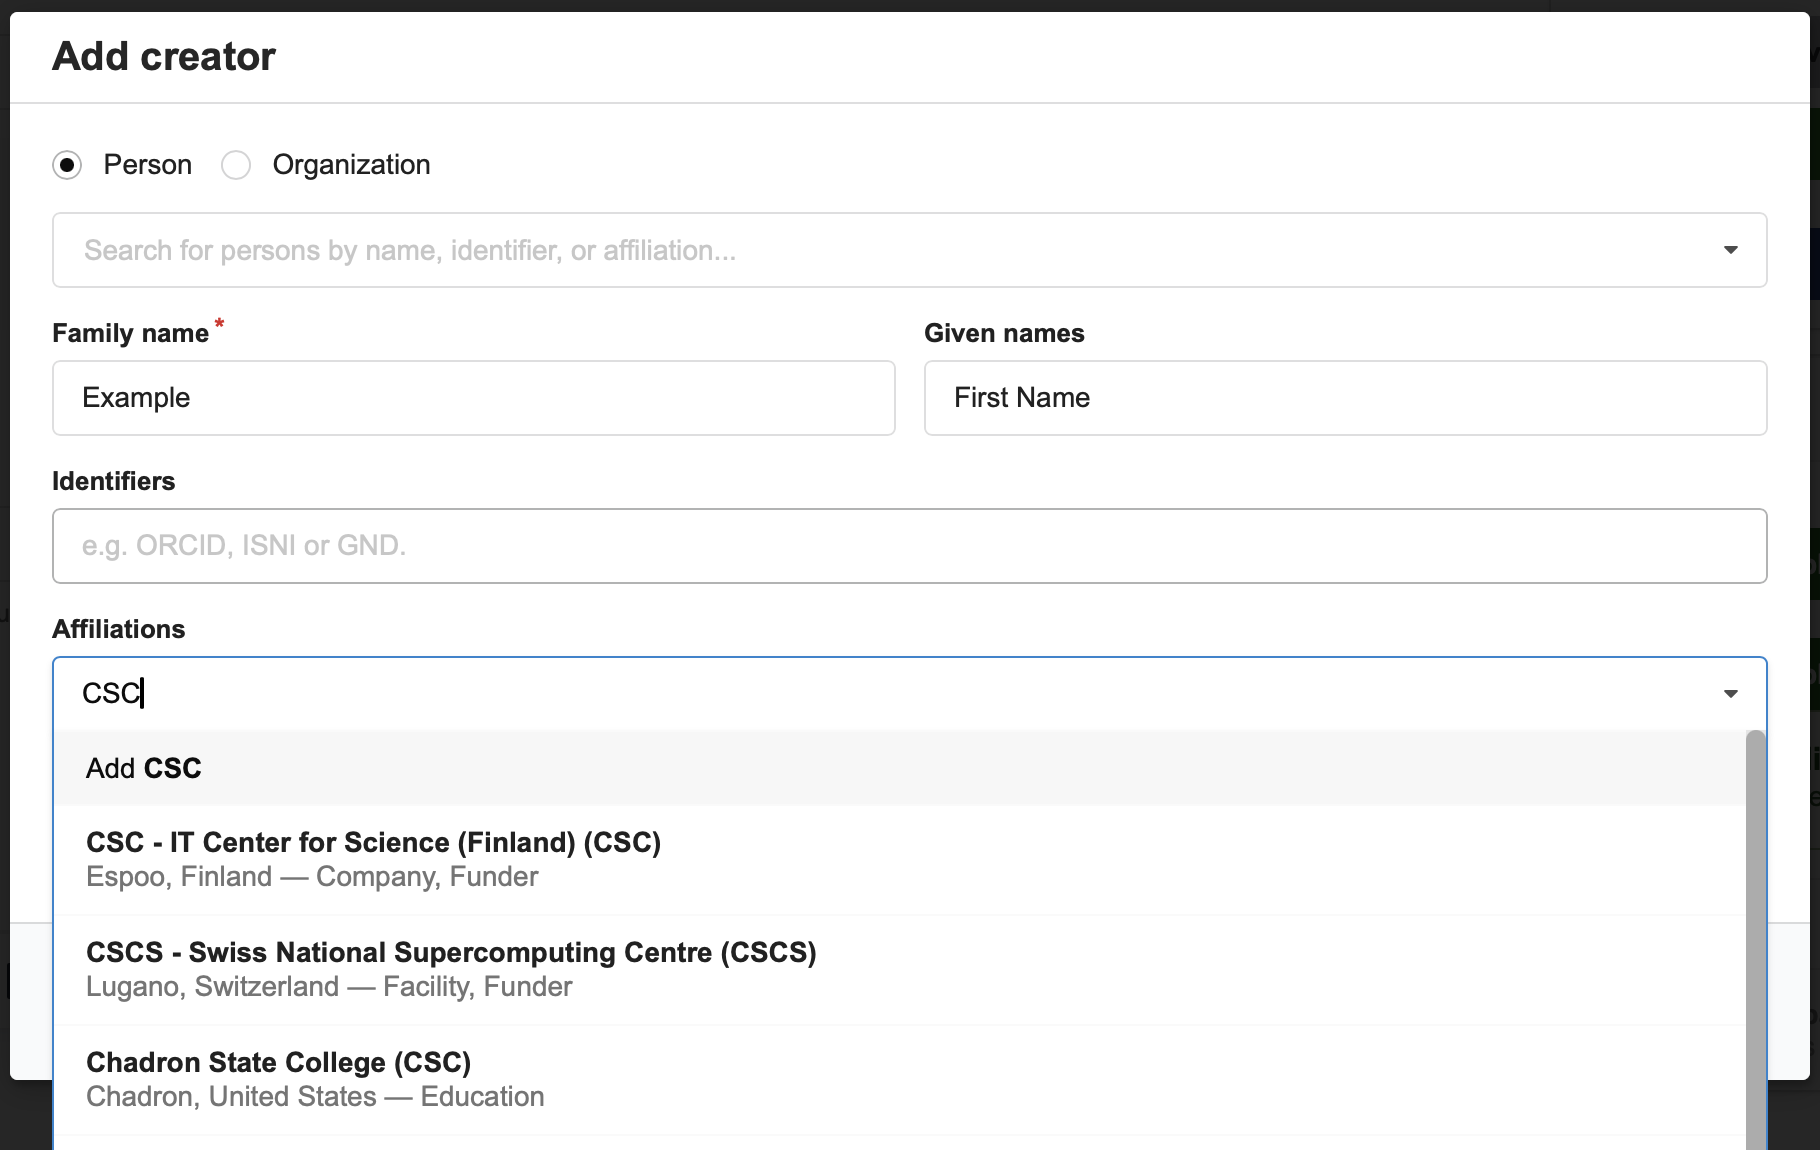
Task: Select the Organization radio button
Action: (x=236, y=164)
